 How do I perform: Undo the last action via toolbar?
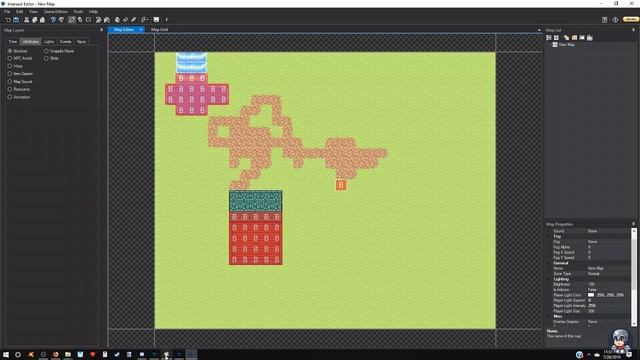pos(53,20)
